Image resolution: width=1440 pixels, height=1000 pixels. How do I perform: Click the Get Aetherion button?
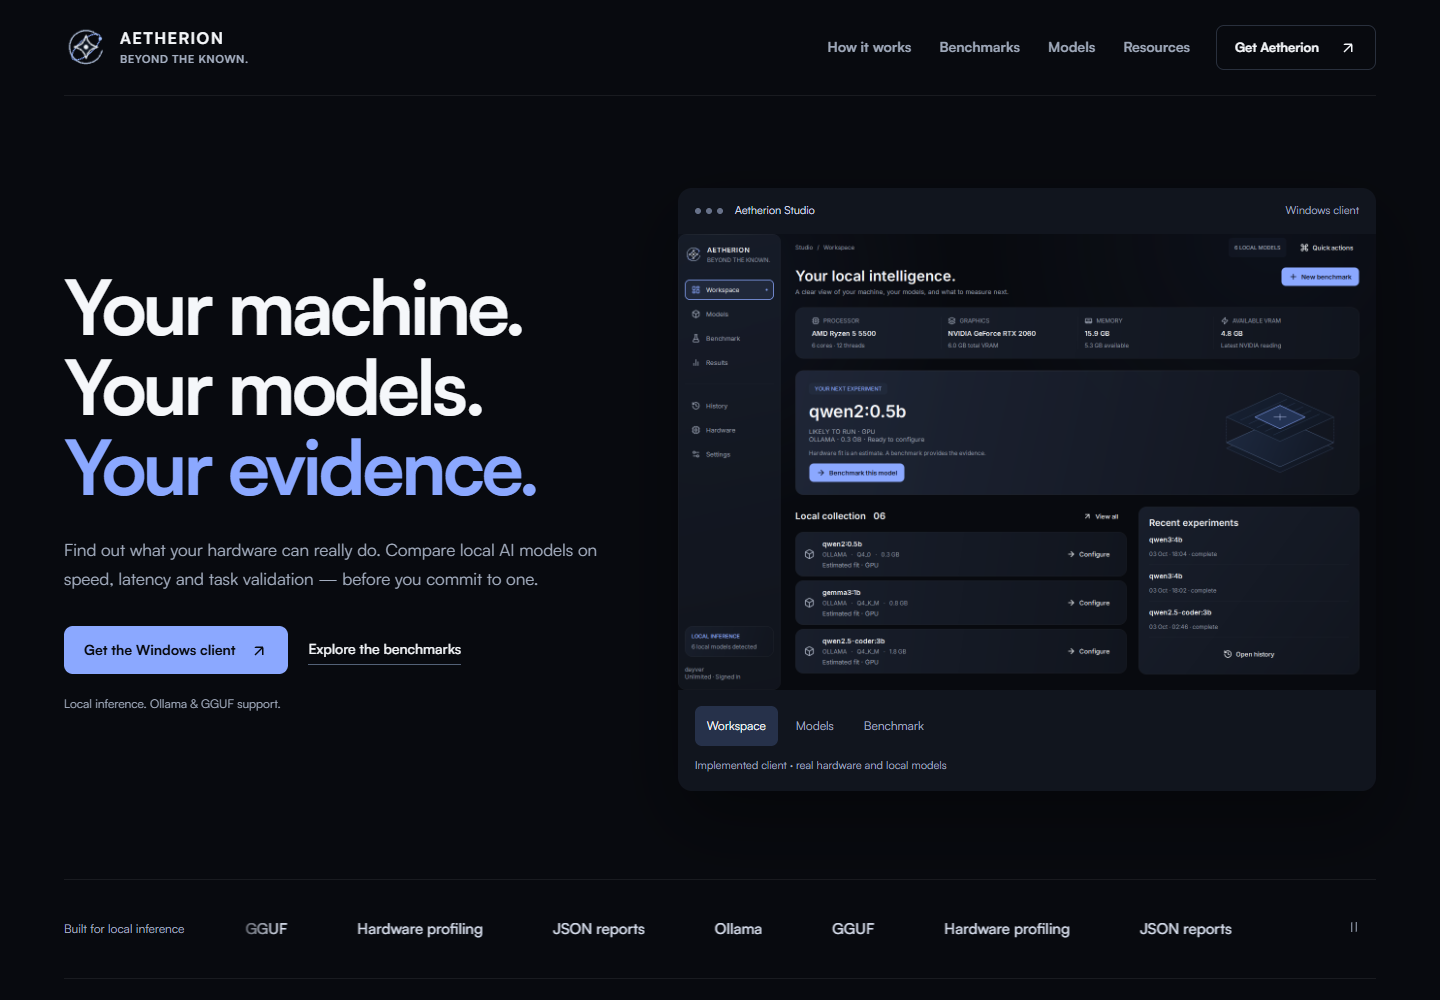1295,47
